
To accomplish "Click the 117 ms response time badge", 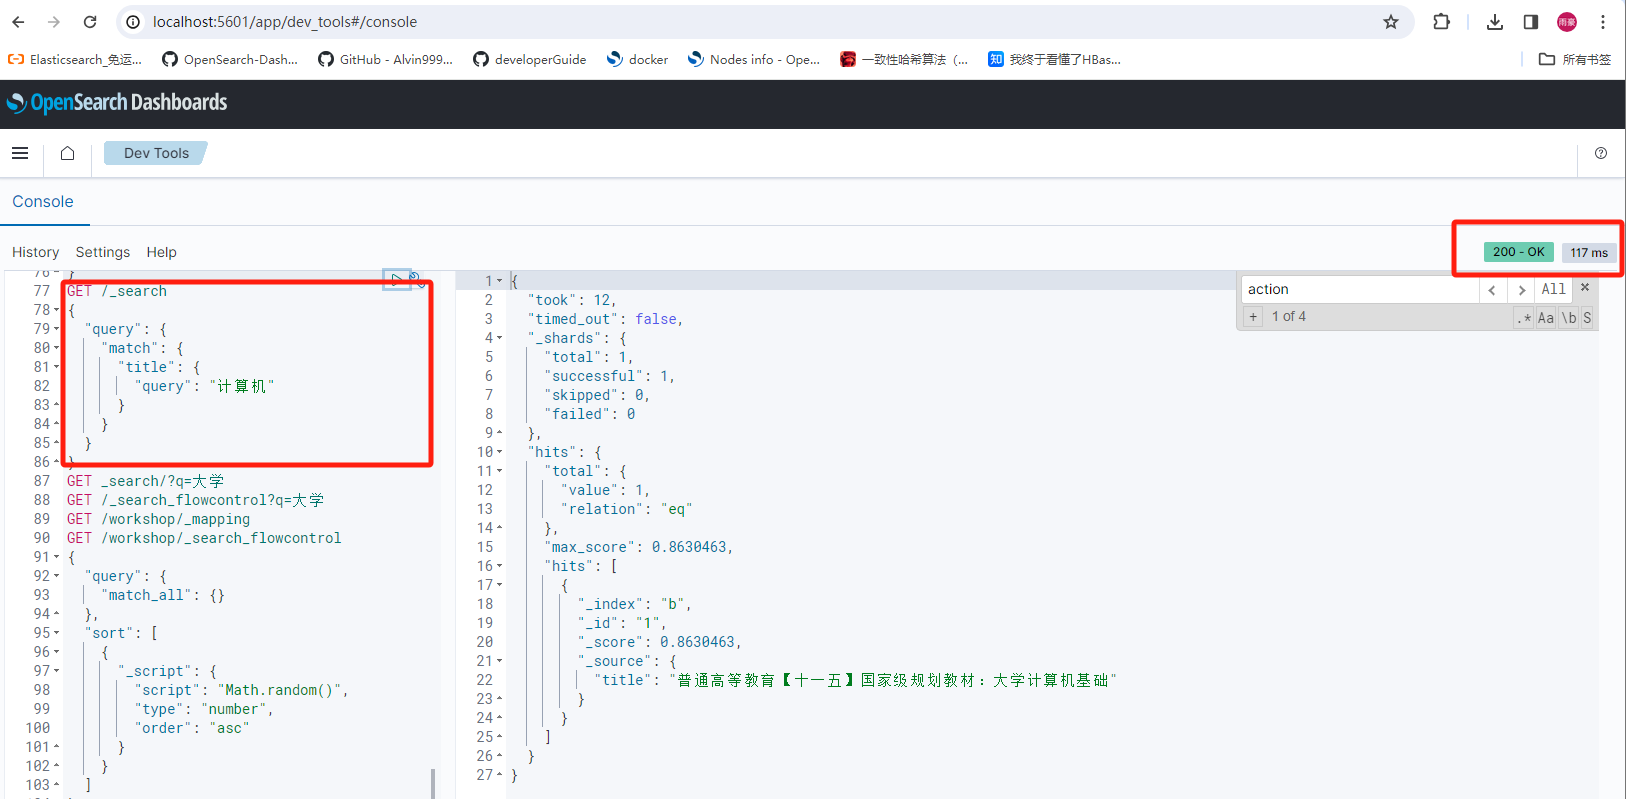I will [x=1589, y=252].
